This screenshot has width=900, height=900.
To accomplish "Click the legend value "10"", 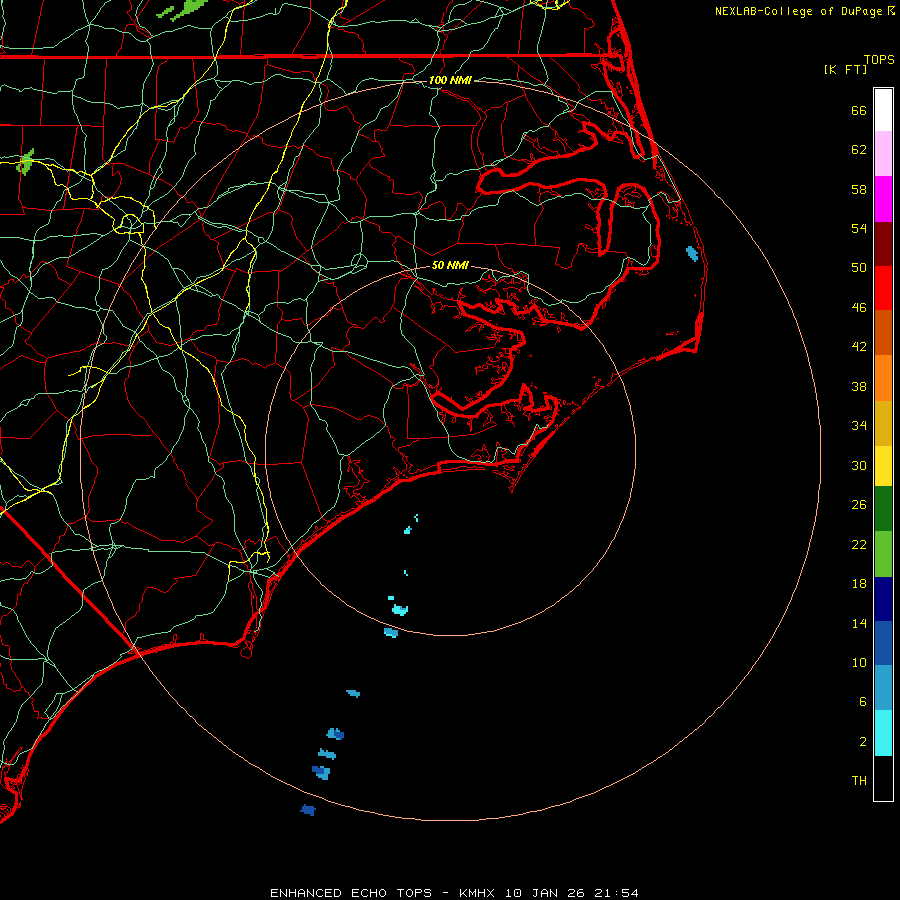I will pyautogui.click(x=859, y=662).
